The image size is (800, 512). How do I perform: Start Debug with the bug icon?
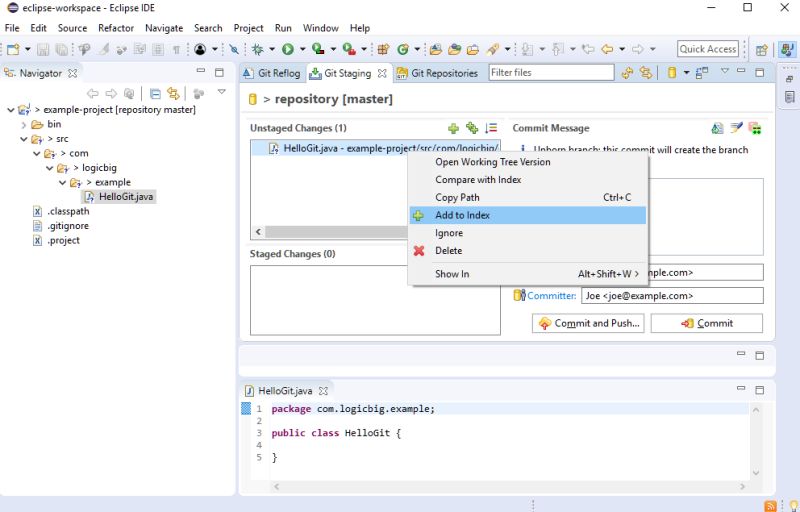pos(257,49)
